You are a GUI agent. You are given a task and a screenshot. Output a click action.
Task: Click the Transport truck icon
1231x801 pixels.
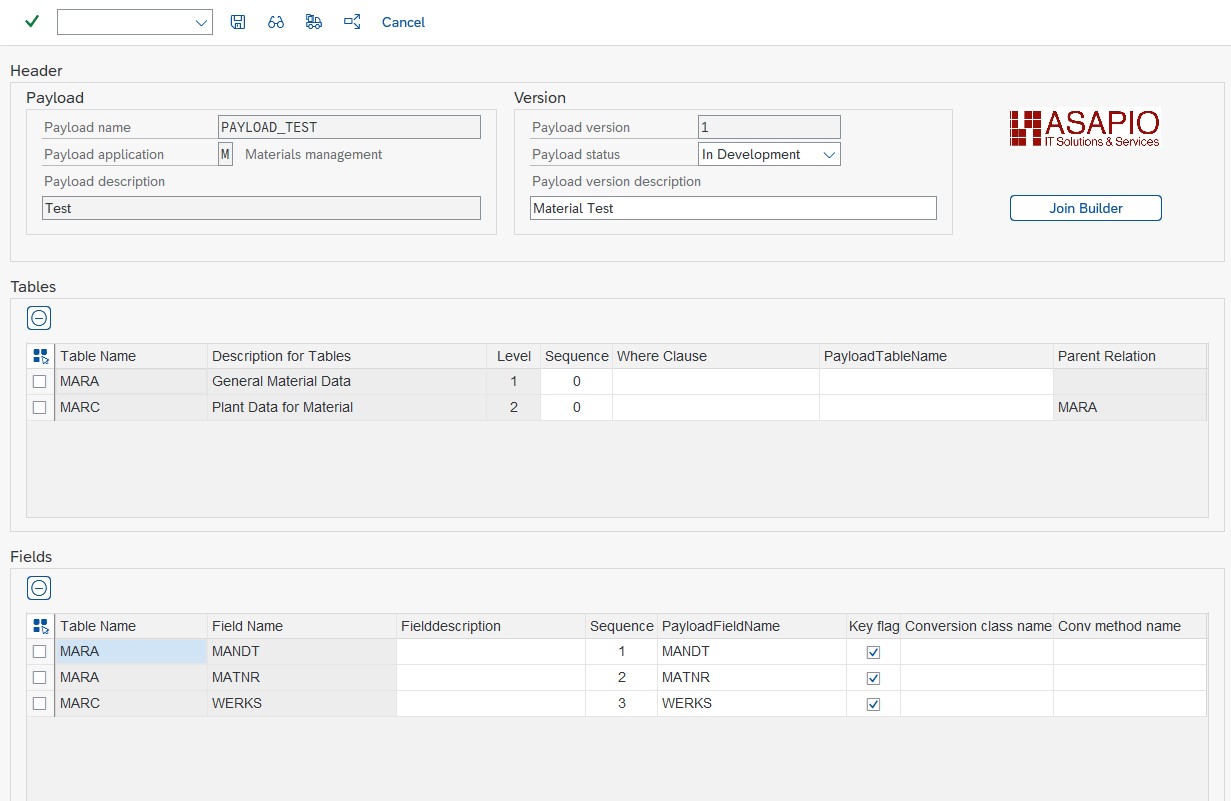point(313,21)
